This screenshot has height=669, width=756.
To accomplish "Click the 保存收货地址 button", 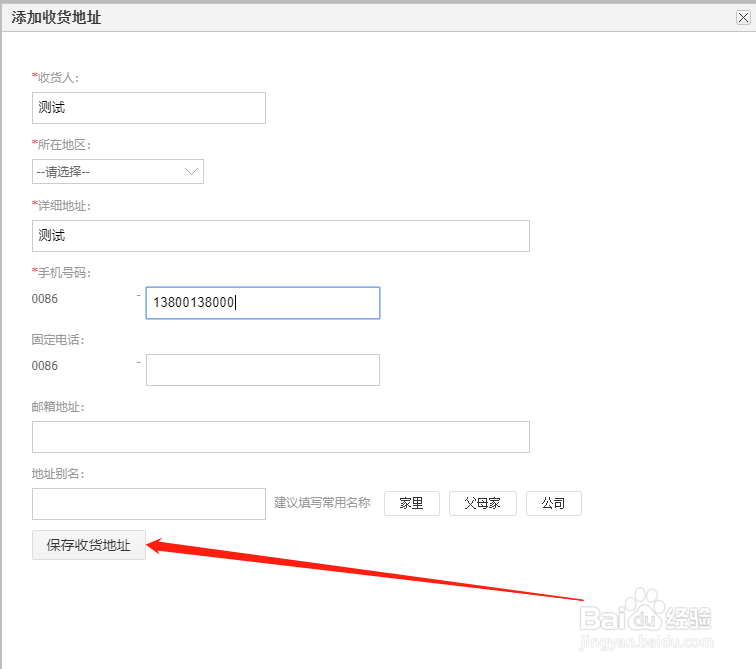I will pyautogui.click(x=89, y=545).
